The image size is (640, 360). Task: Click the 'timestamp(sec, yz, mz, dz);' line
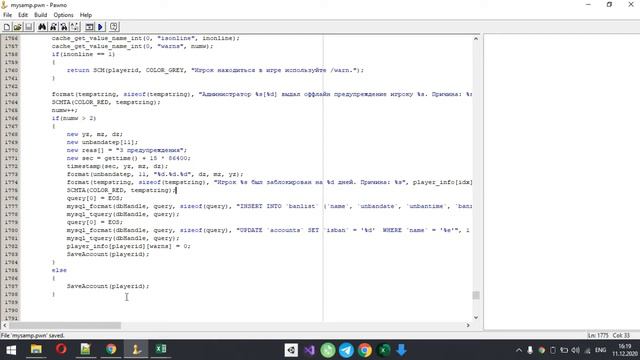point(118,166)
